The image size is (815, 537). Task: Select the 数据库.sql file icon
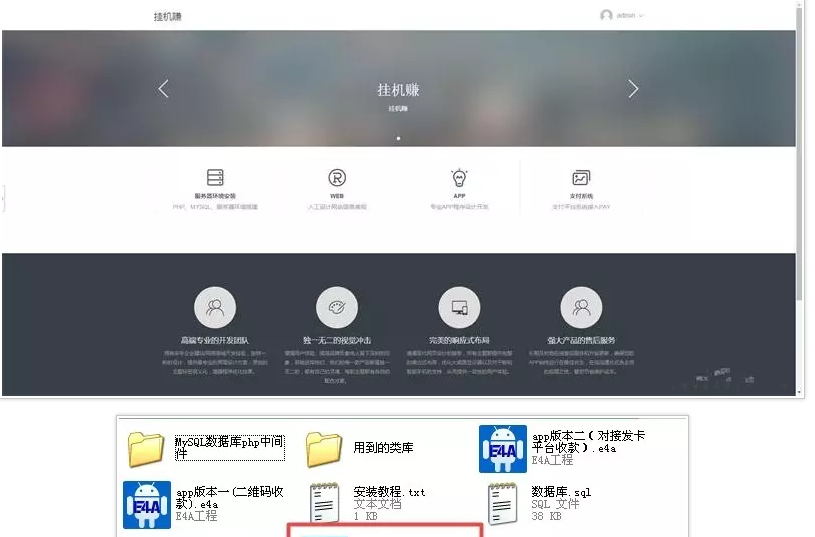[x=503, y=503]
